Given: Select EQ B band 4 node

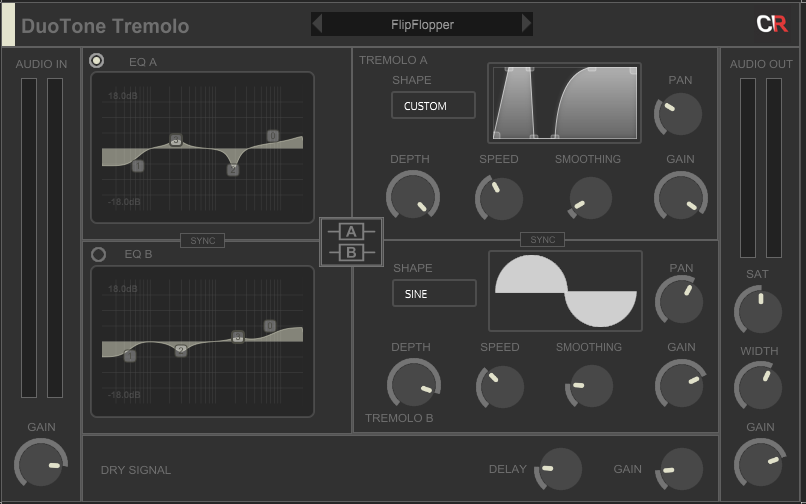Looking at the screenshot, I should (269, 326).
